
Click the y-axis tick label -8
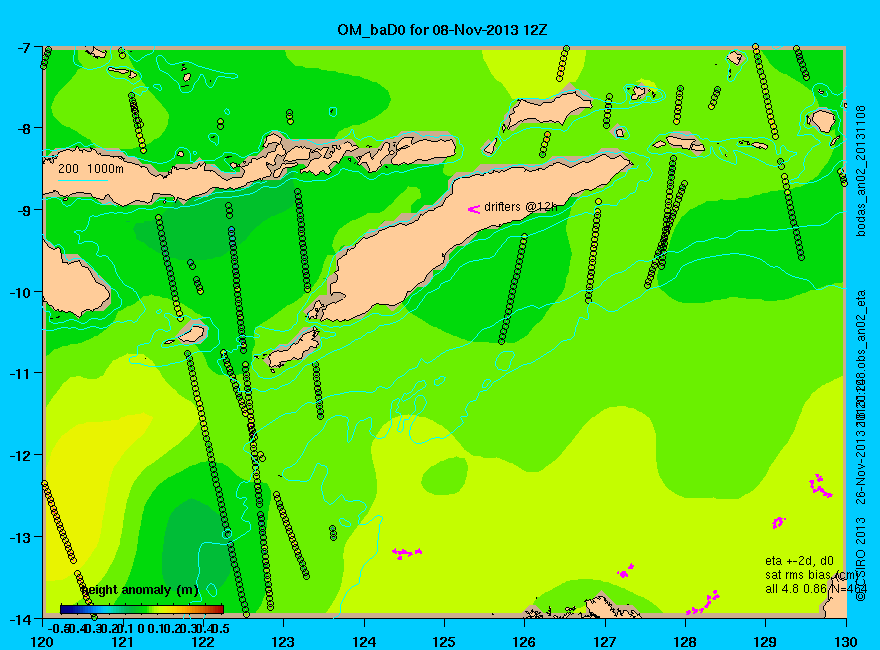coord(22,127)
